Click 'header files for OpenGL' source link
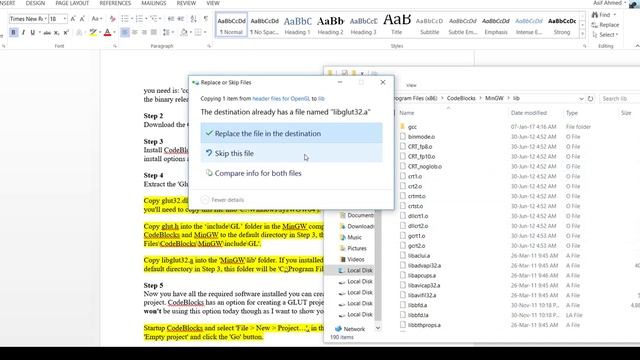 click(x=281, y=98)
